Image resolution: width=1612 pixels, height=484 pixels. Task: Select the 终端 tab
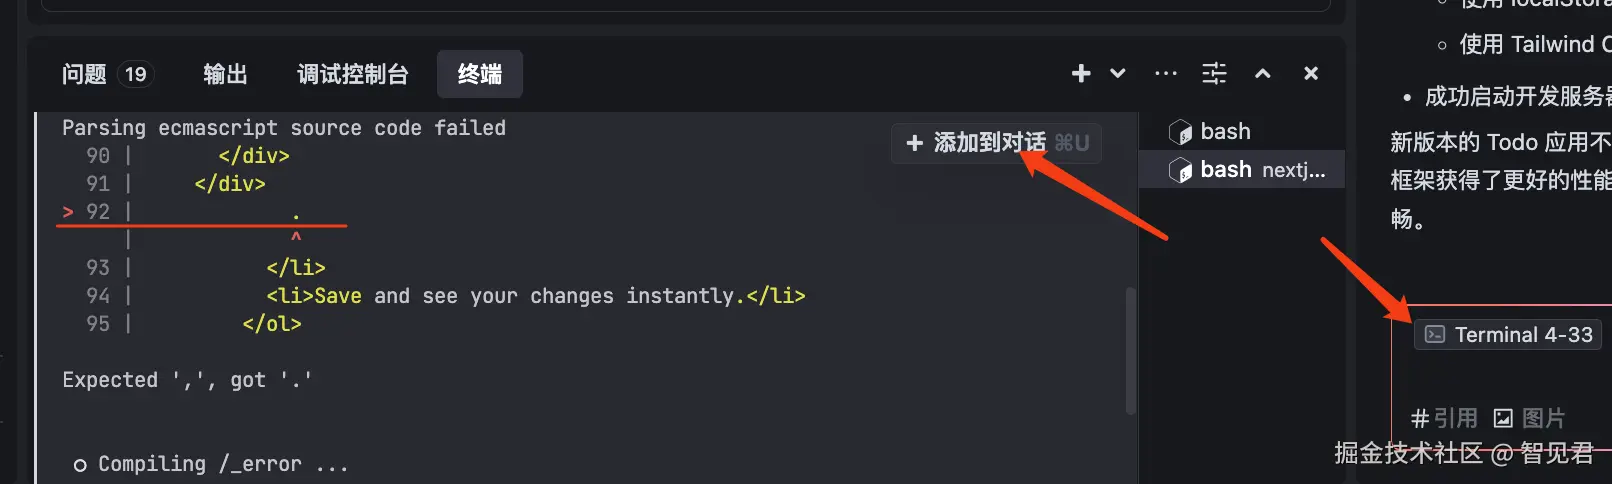coord(480,74)
